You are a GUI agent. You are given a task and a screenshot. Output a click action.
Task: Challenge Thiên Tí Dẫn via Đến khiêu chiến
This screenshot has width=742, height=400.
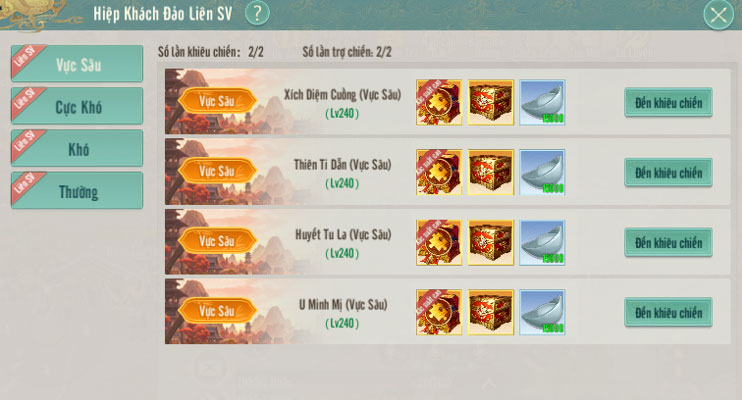tap(668, 172)
